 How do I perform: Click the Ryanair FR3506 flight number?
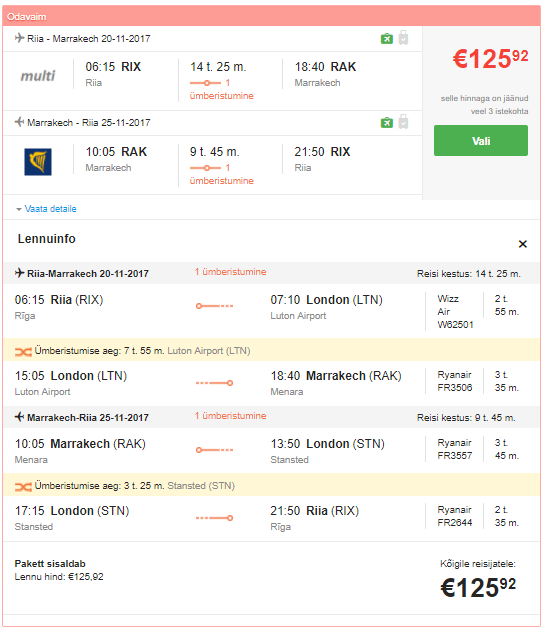click(455, 388)
